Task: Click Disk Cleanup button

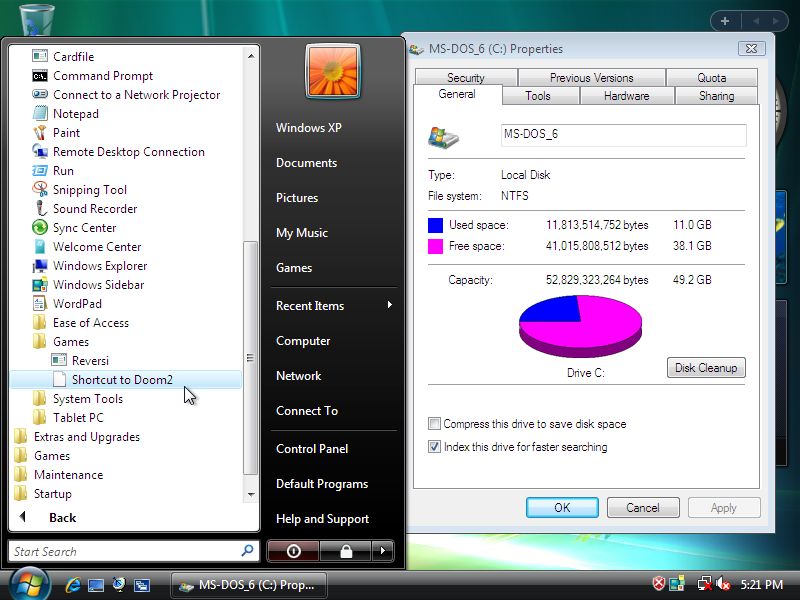Action: [706, 368]
